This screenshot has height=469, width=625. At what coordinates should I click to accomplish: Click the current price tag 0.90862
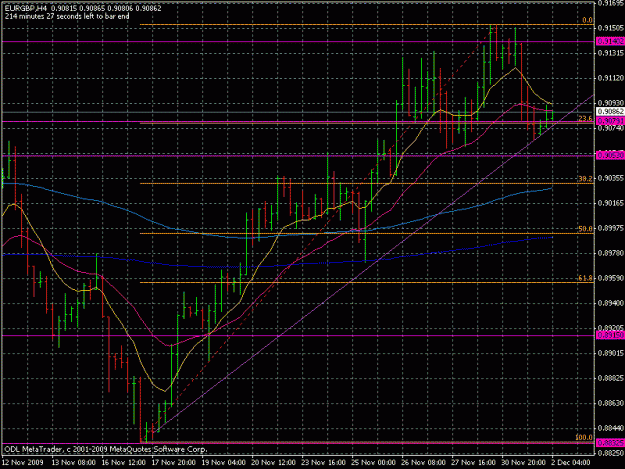coord(610,112)
